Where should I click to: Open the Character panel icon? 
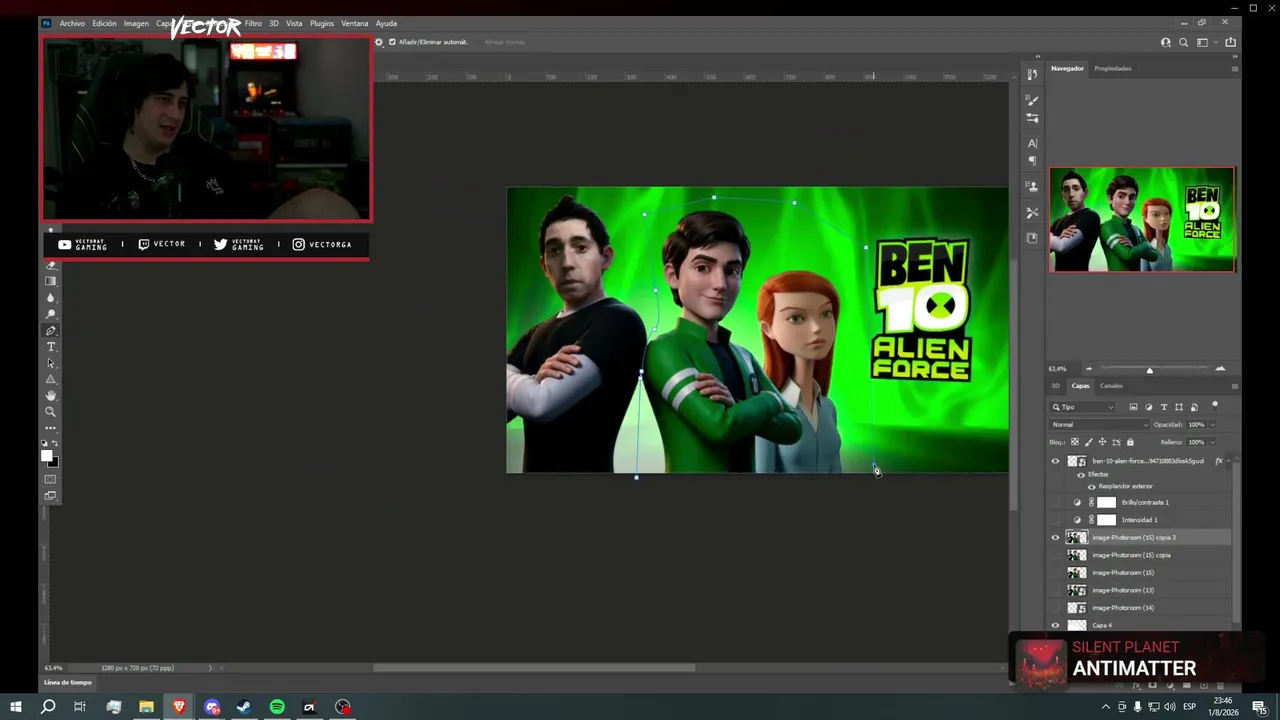pos(1032,143)
